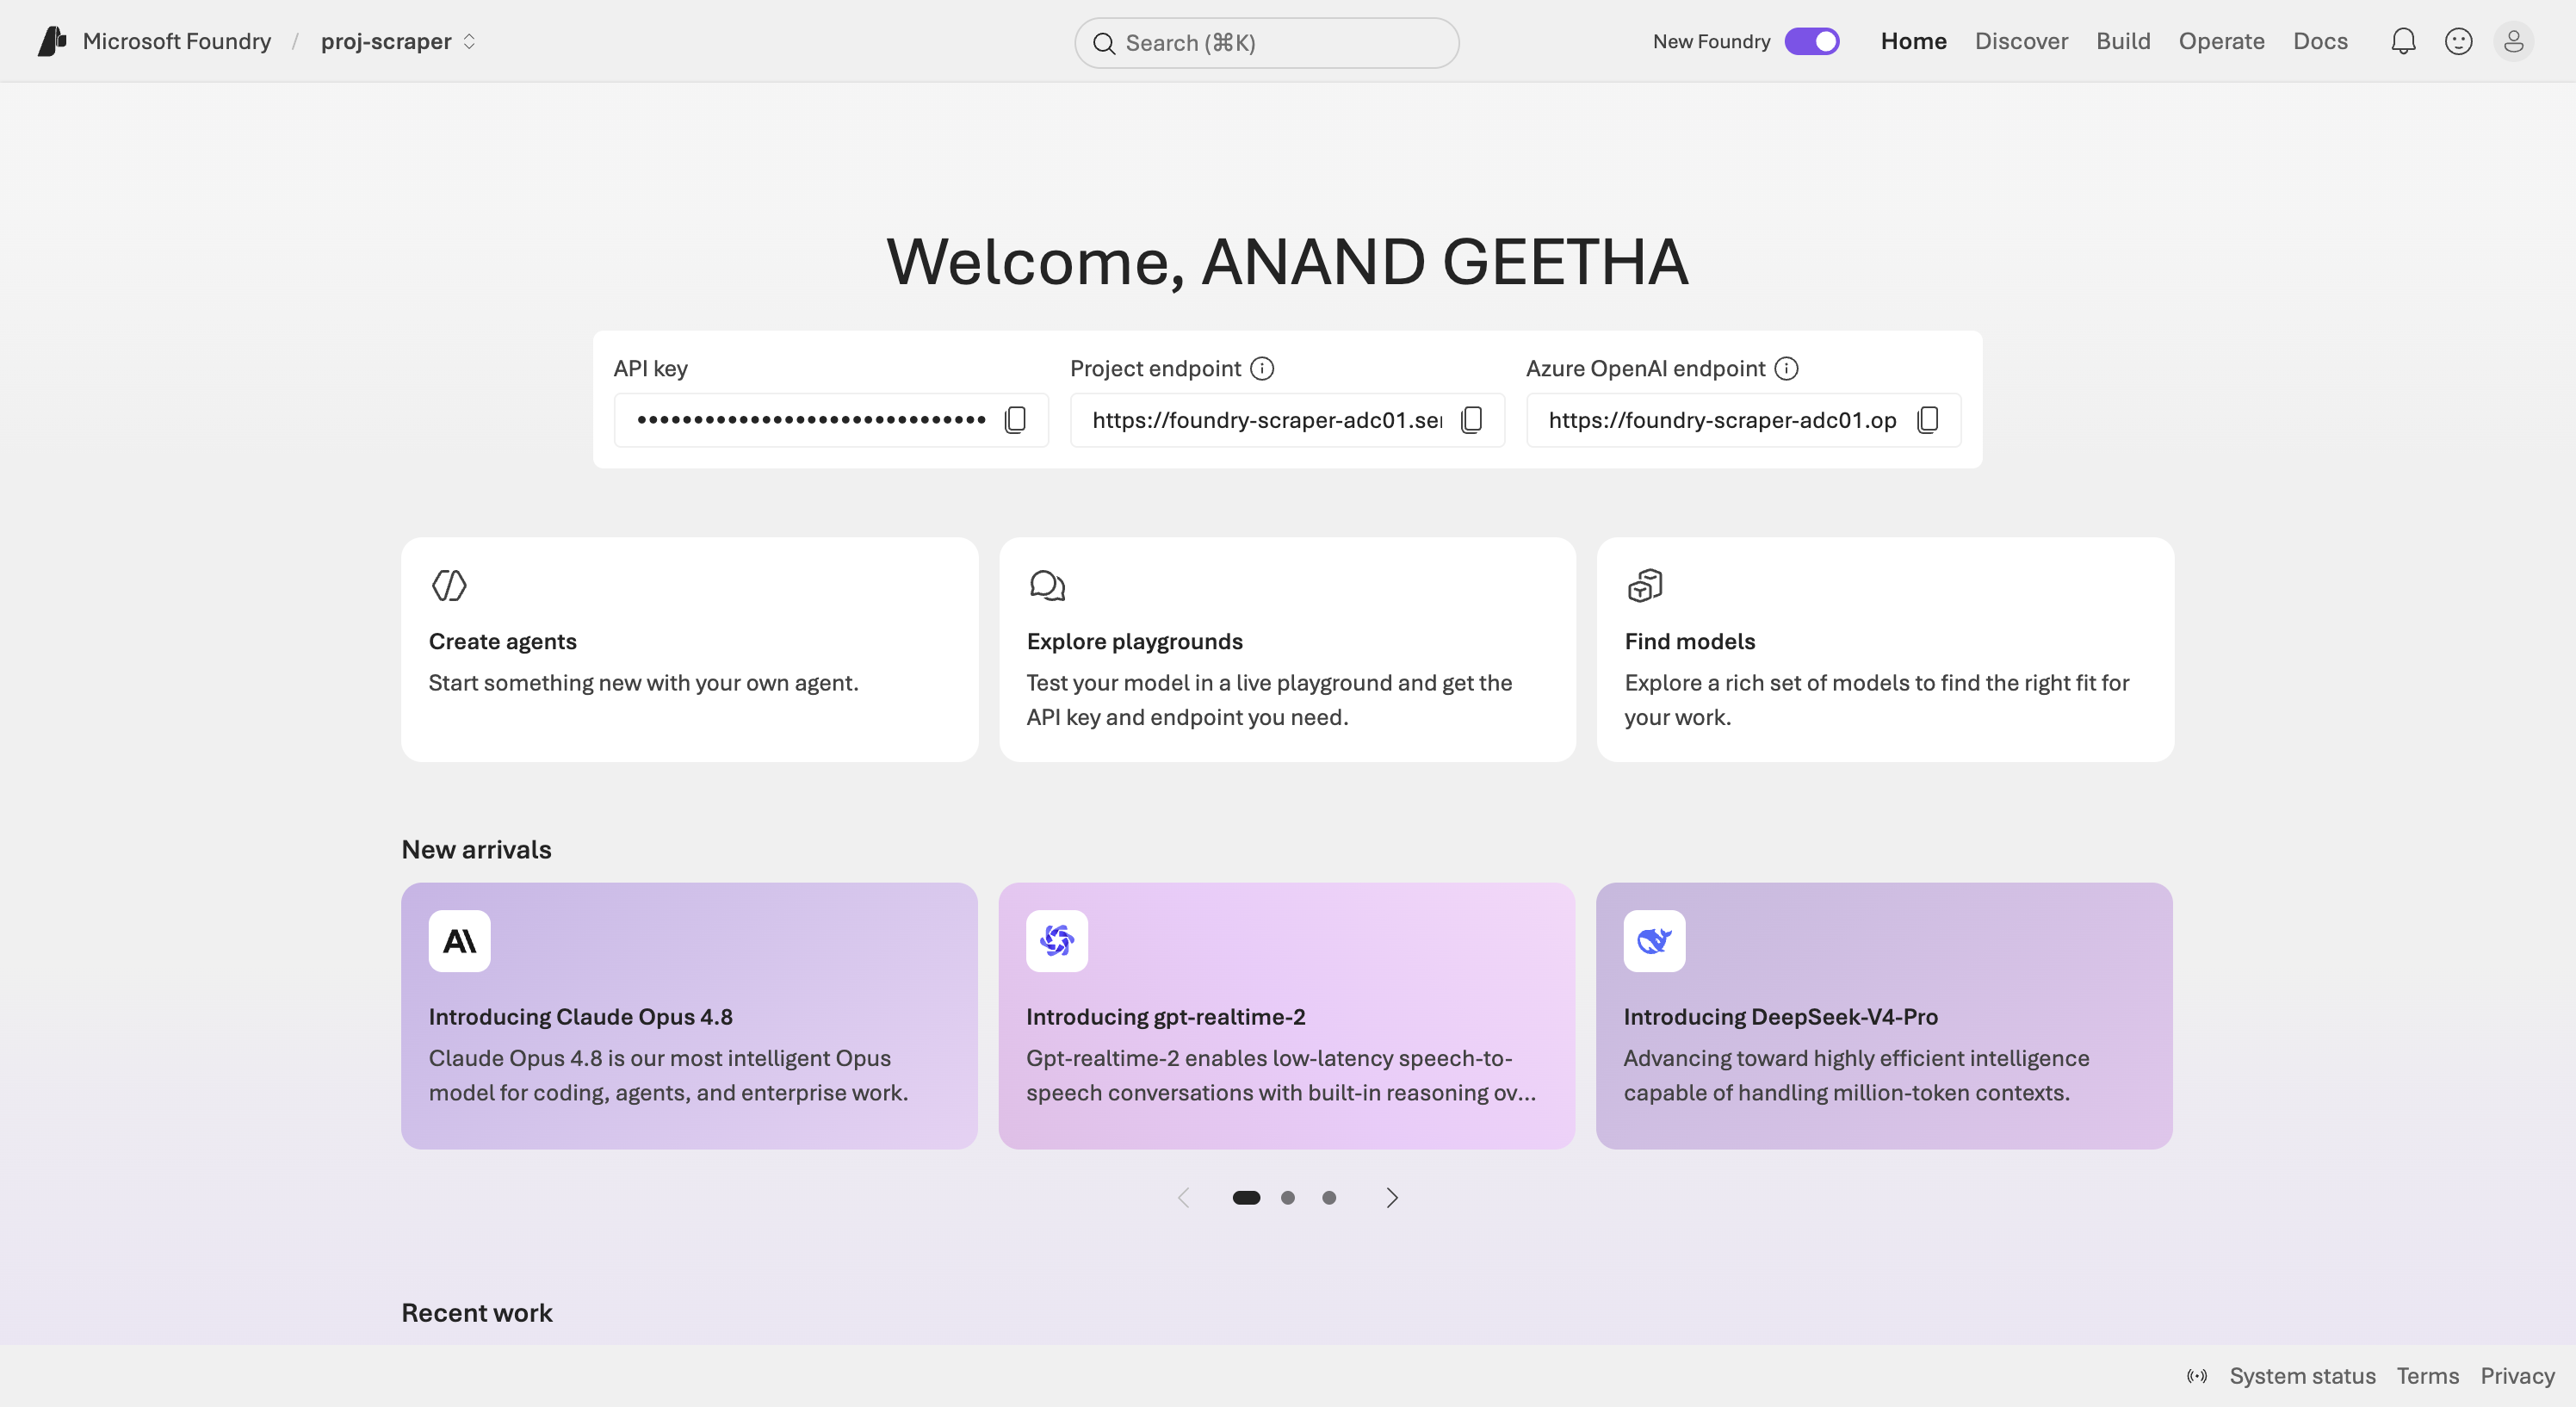Turn off the New Foundry toggle

1812,41
